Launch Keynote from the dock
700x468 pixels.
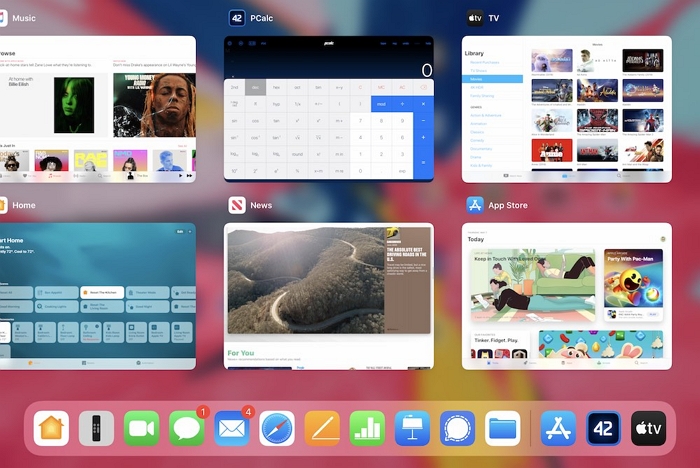pyautogui.click(x=412, y=429)
